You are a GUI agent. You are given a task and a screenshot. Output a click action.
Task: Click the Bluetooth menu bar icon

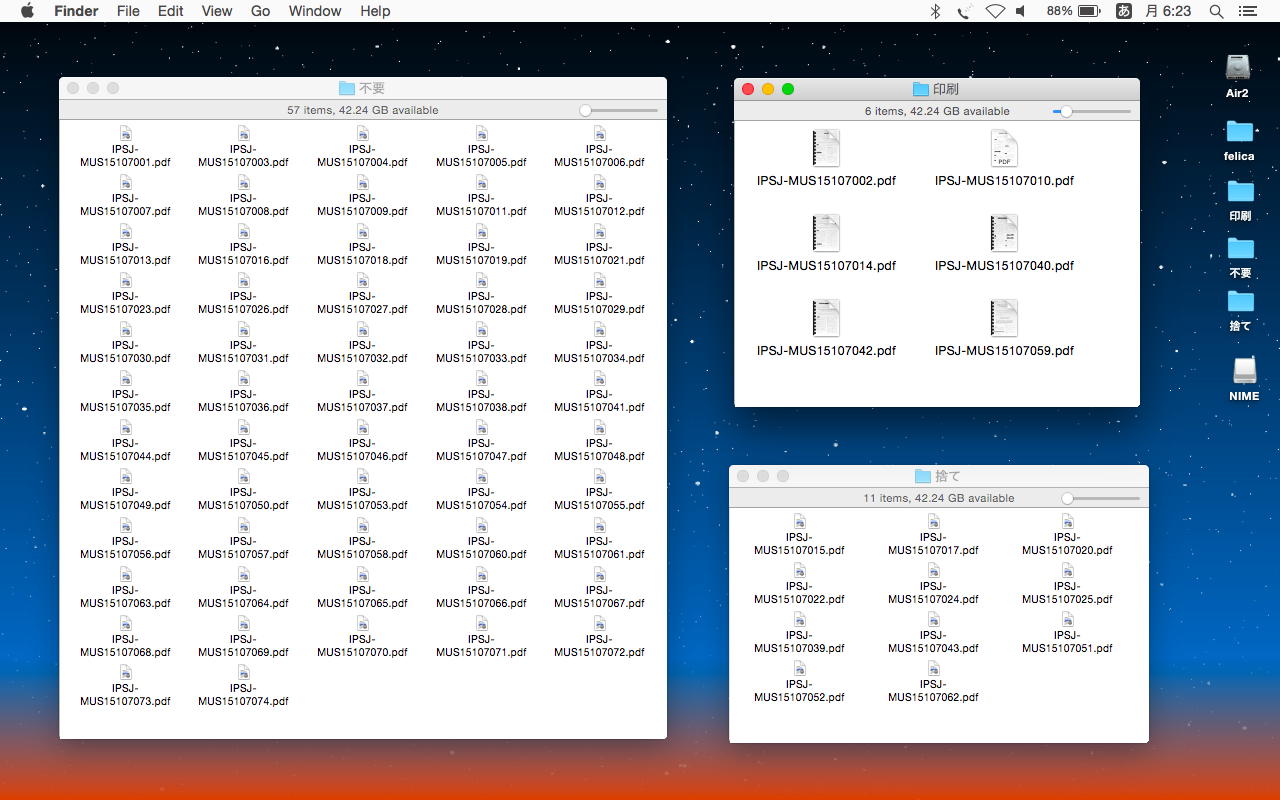936,11
